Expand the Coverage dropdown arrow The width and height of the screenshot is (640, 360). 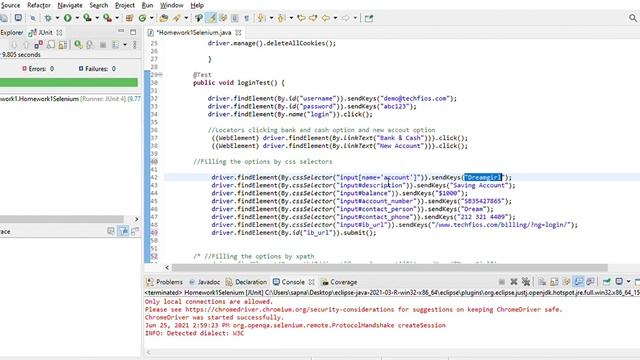97,18
